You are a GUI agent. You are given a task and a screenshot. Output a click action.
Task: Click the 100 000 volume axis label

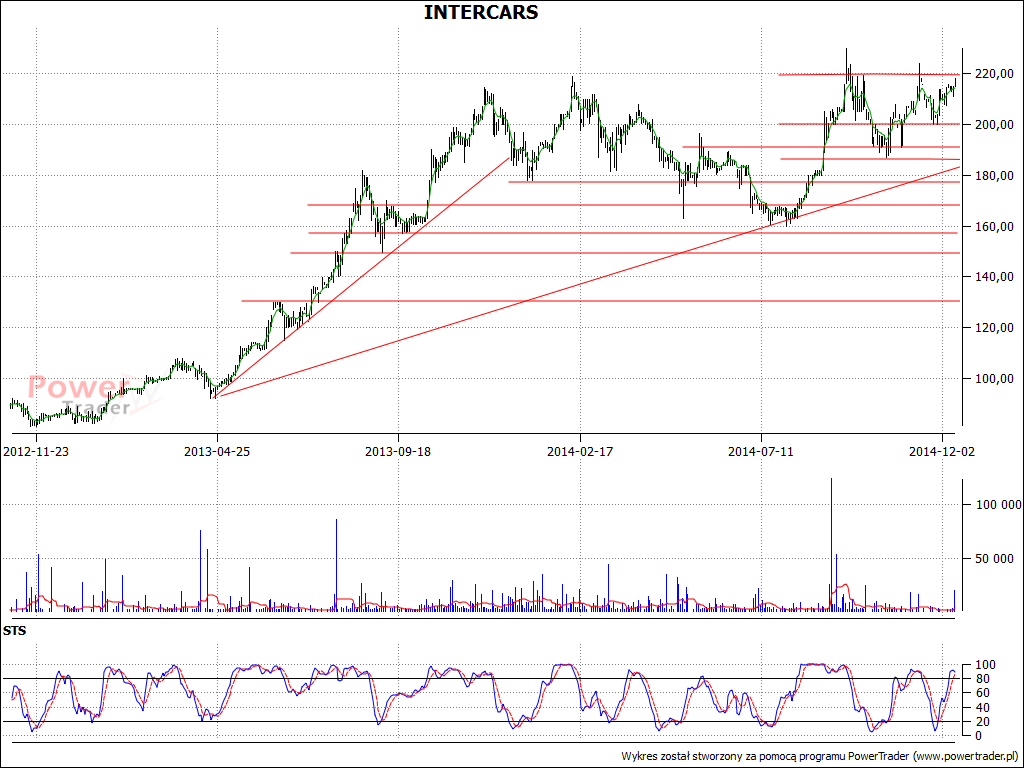999,505
